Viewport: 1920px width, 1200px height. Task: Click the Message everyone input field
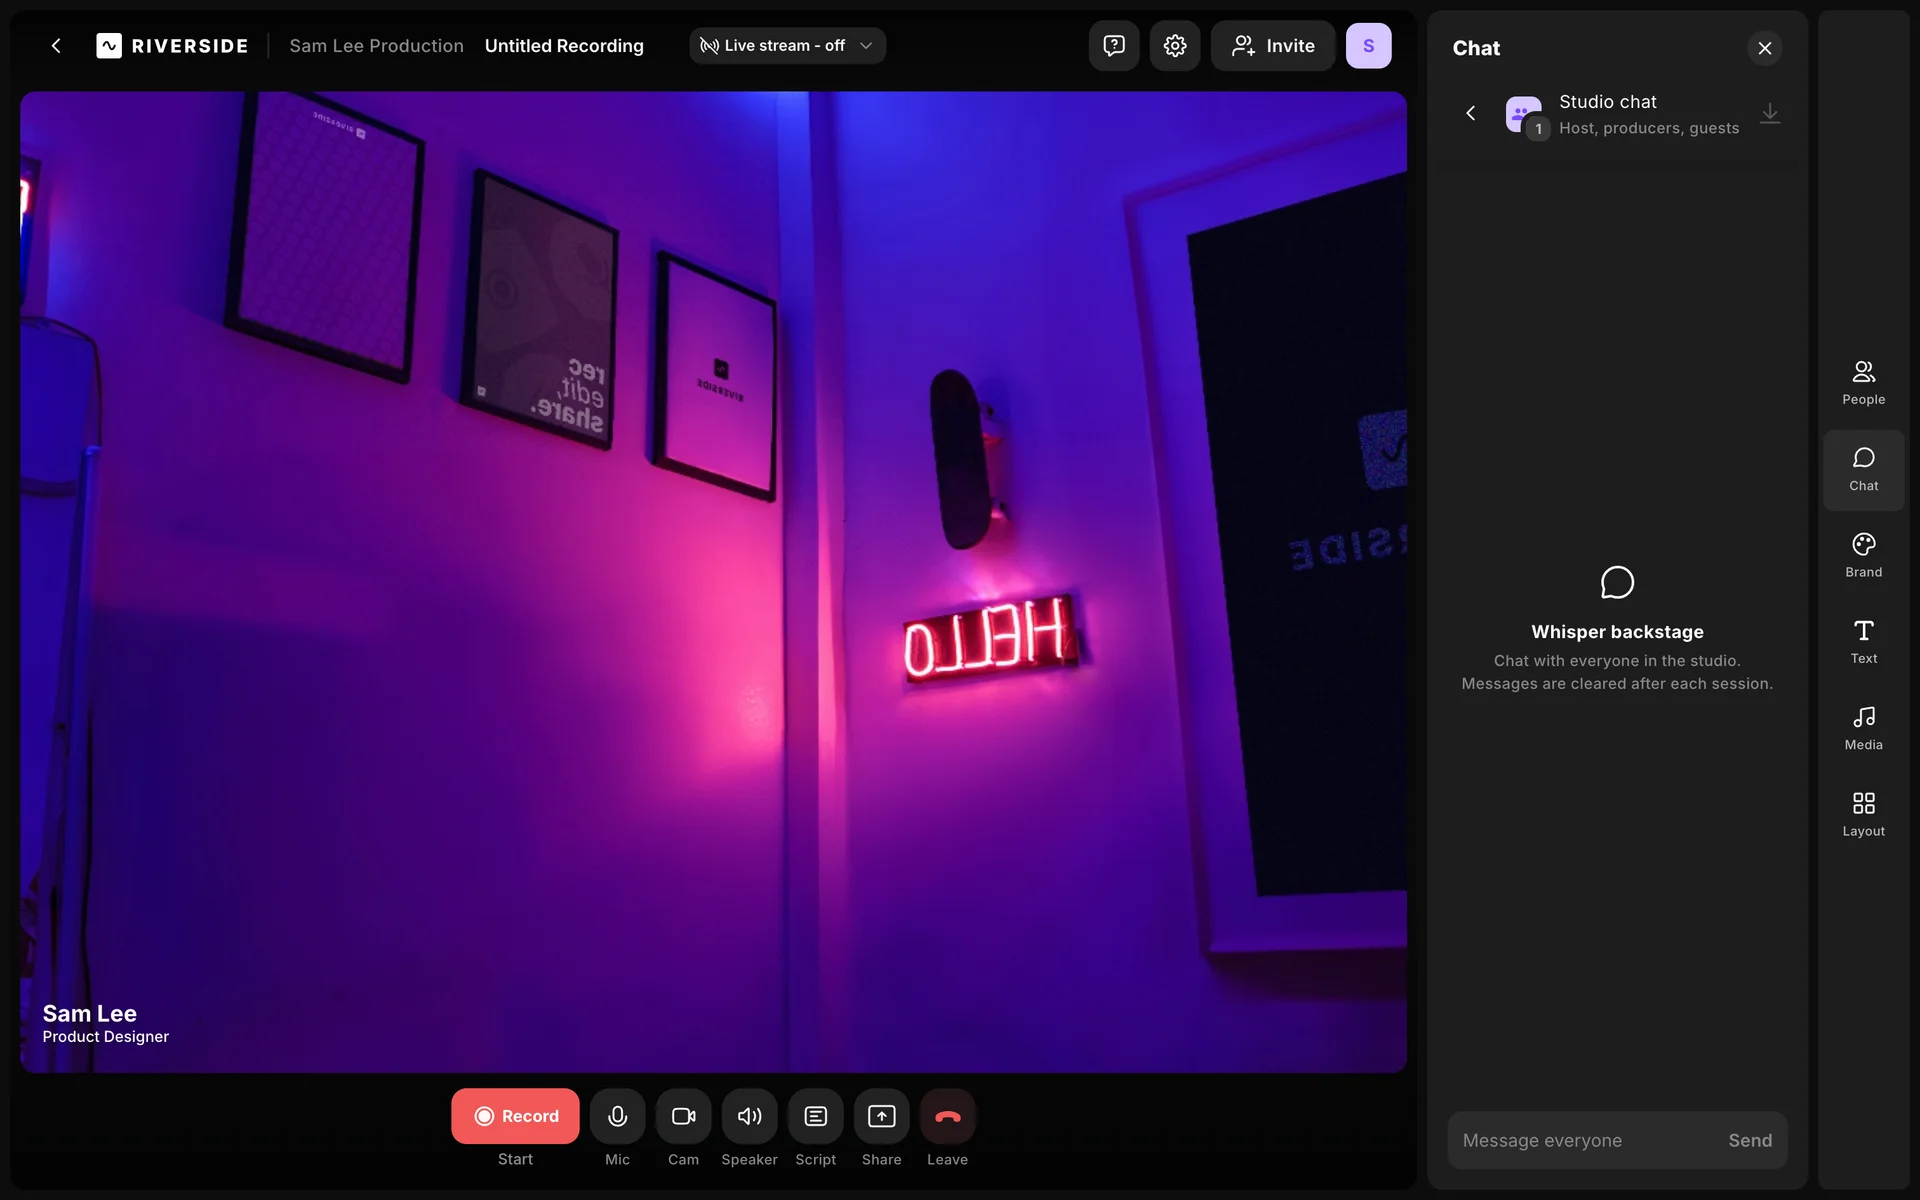1580,1140
